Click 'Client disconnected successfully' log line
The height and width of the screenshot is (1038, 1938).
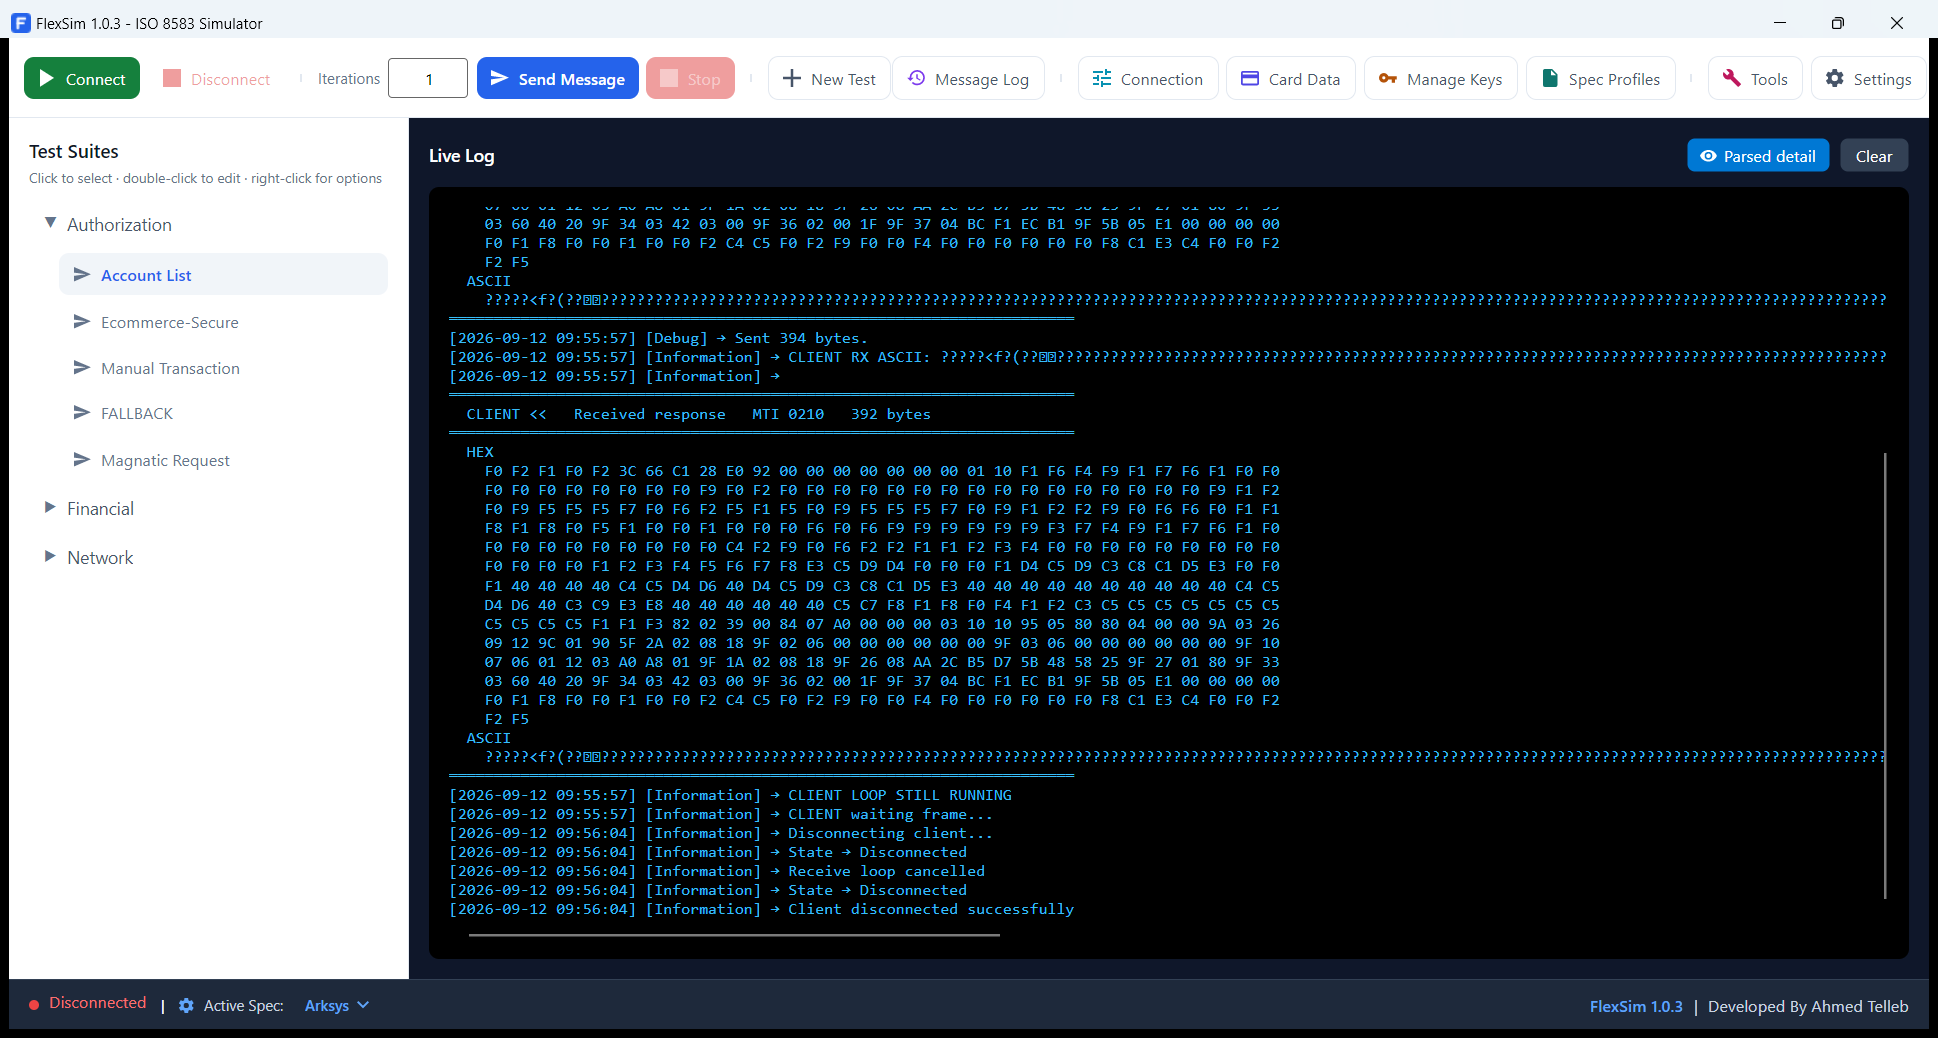pyautogui.click(x=930, y=909)
